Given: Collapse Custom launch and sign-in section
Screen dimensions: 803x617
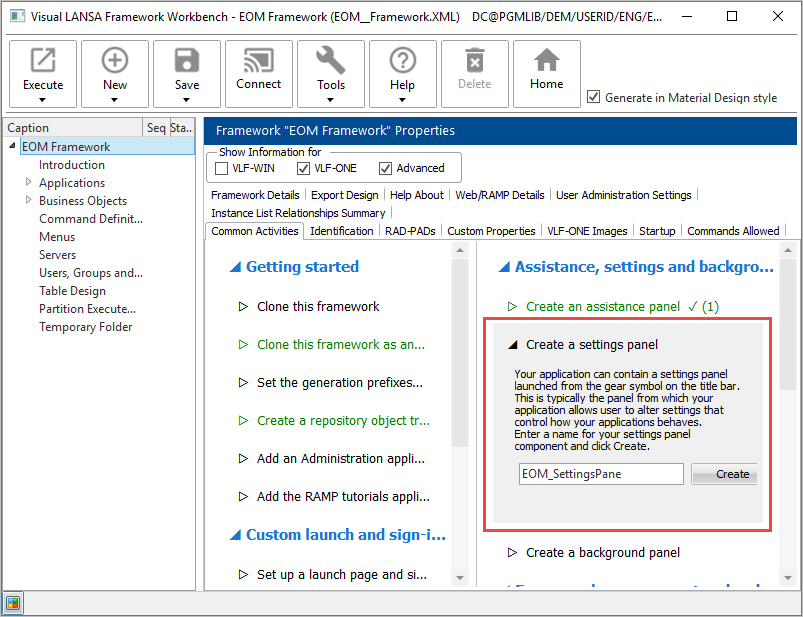Looking at the screenshot, I should [x=235, y=535].
